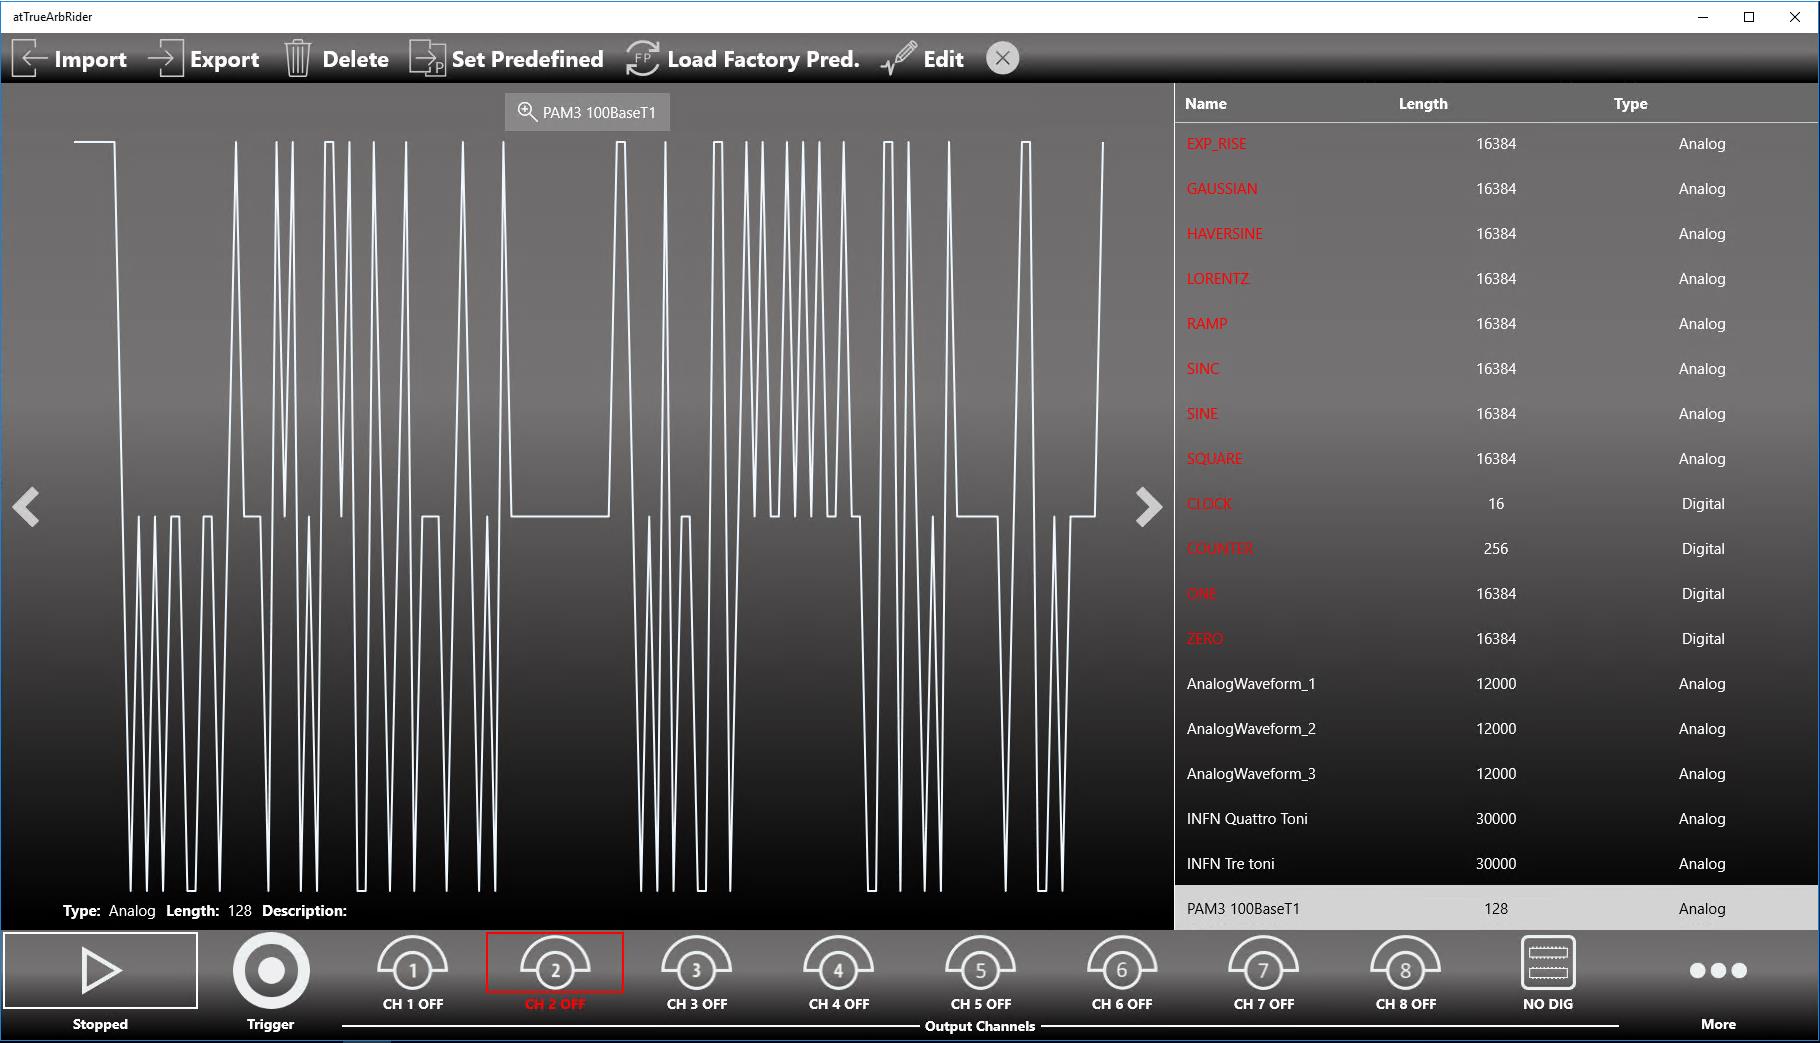The image size is (1820, 1043).
Task: Click the Set Predefined icon
Action: (x=427, y=59)
